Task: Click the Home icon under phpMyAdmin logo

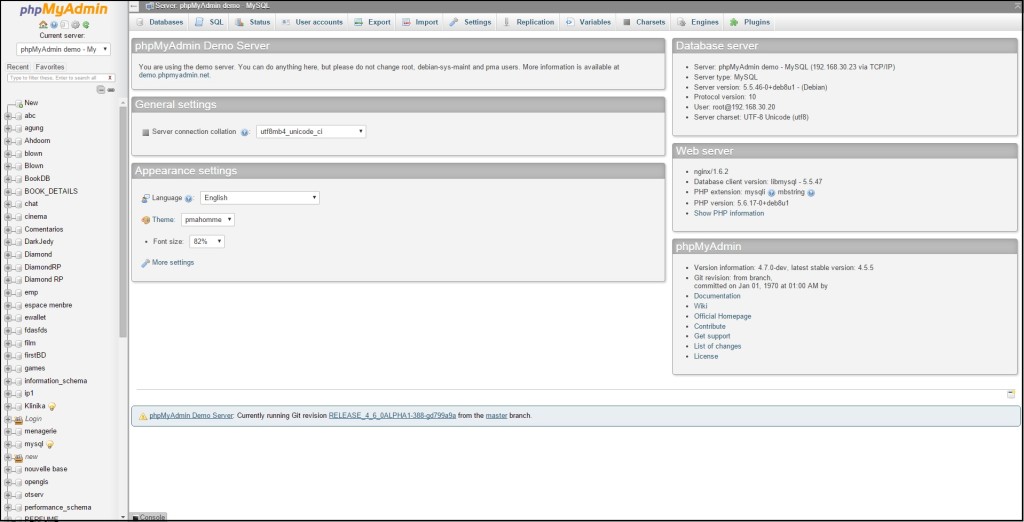Action: click(x=42, y=24)
